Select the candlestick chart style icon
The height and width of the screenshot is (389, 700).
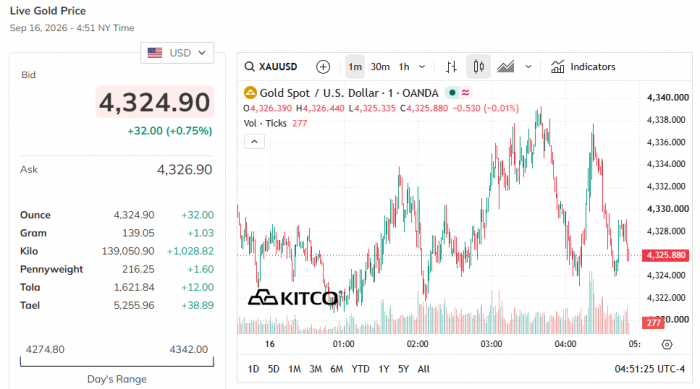point(478,67)
